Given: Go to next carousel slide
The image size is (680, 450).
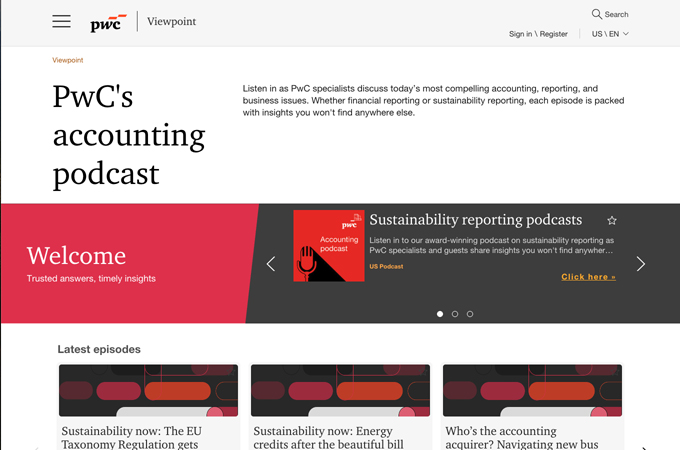Looking at the screenshot, I should (x=641, y=264).
